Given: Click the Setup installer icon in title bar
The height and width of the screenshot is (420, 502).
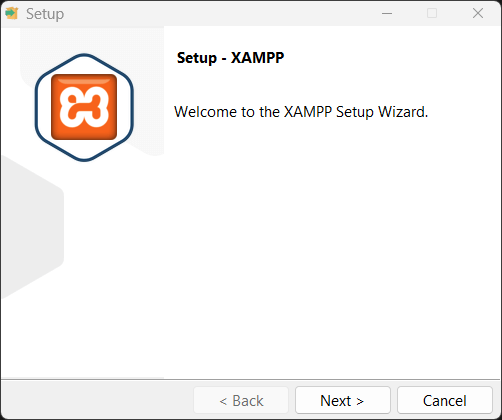Looking at the screenshot, I should [x=12, y=13].
